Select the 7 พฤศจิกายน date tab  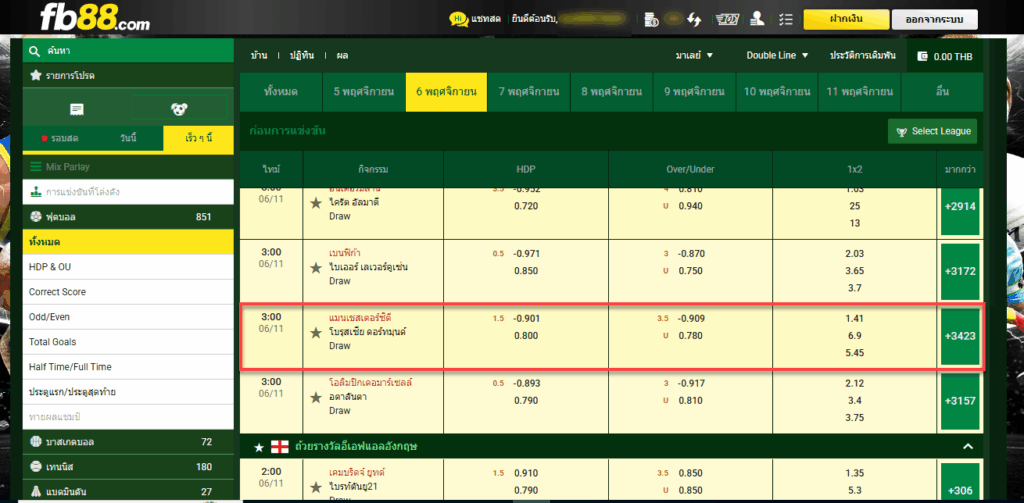529,92
